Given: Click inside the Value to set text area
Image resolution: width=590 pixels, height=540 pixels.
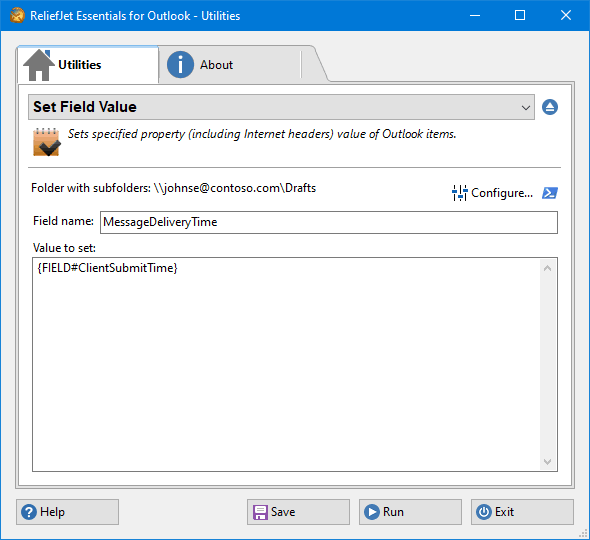Looking at the screenshot, I should [x=286, y=365].
